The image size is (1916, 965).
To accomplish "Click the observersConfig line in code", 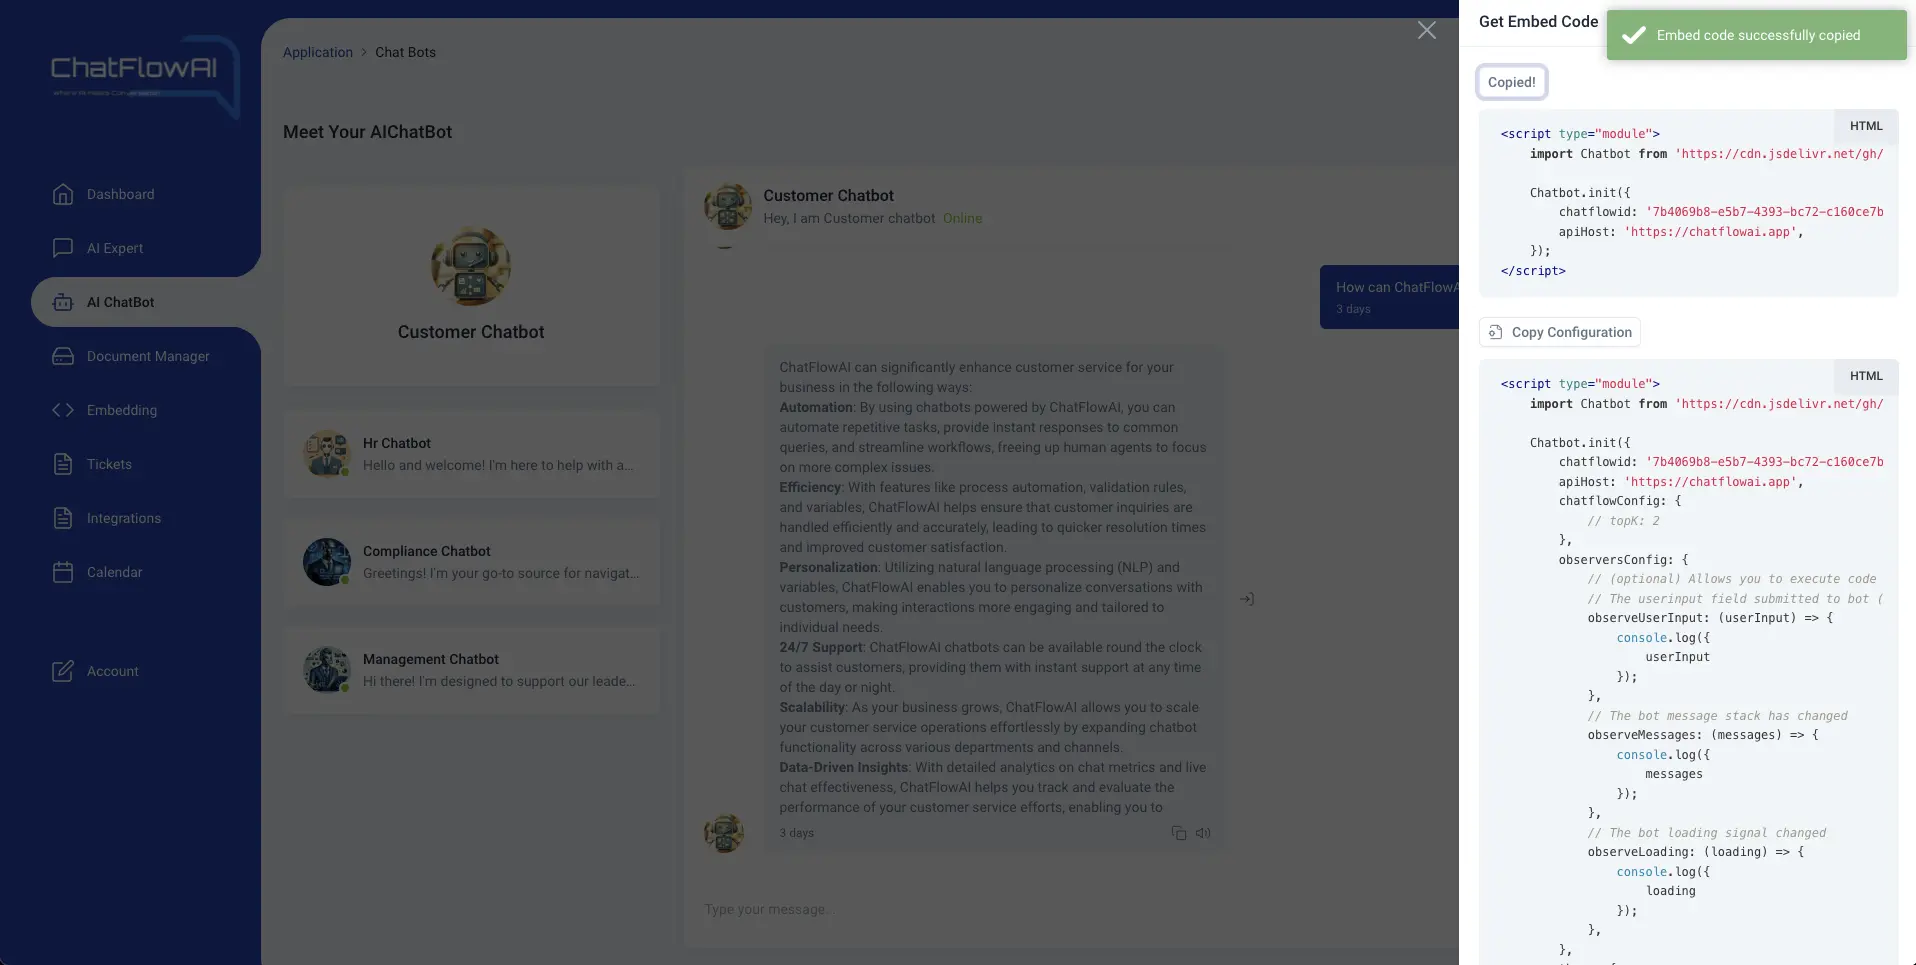I will [1623, 560].
